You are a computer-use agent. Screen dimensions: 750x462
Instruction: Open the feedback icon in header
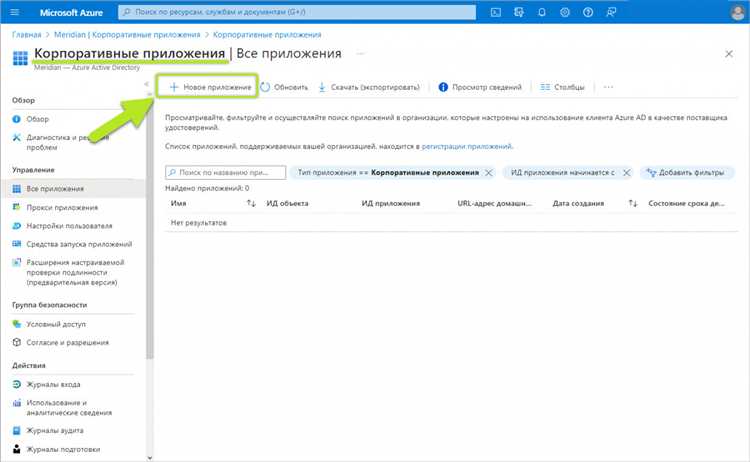(611, 12)
